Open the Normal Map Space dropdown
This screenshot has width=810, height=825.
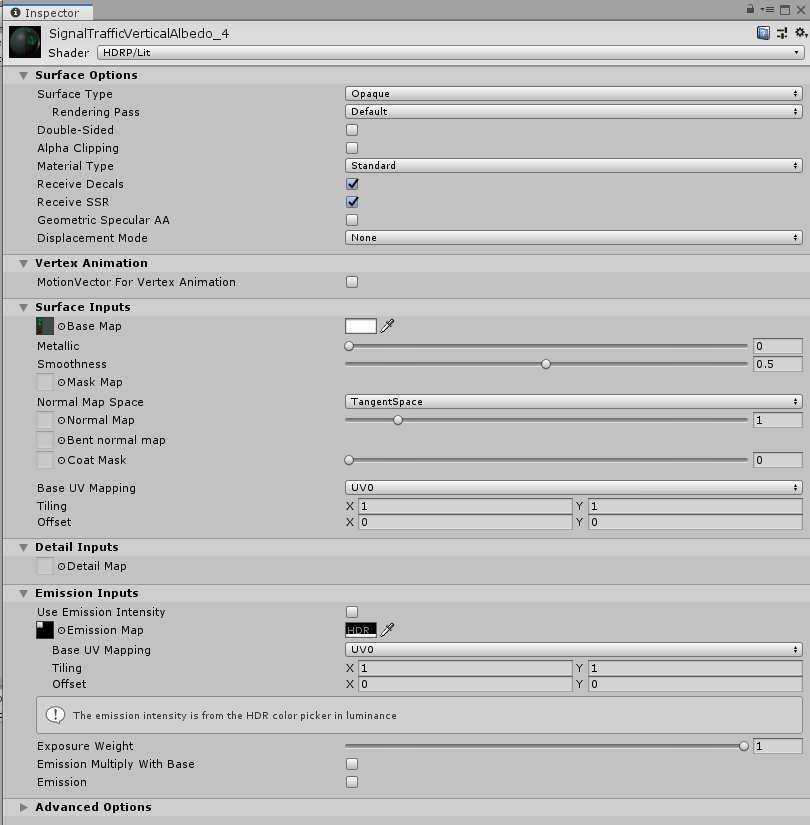(x=574, y=402)
